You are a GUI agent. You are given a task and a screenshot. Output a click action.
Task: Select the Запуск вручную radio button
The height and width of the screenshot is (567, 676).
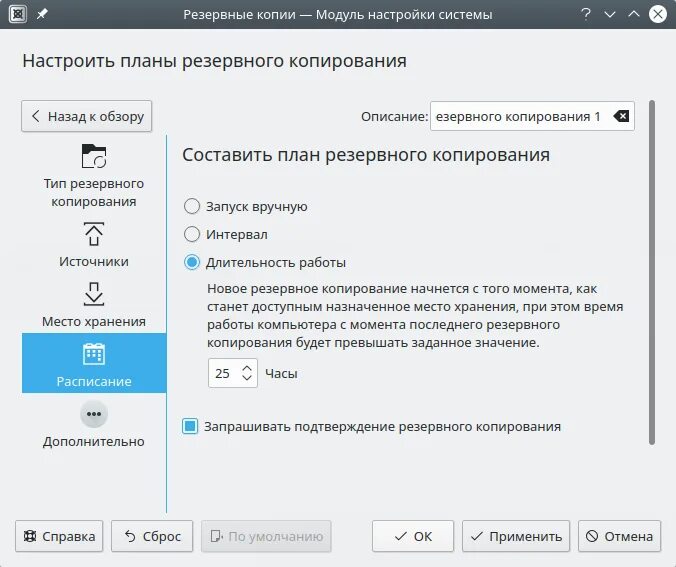192,207
